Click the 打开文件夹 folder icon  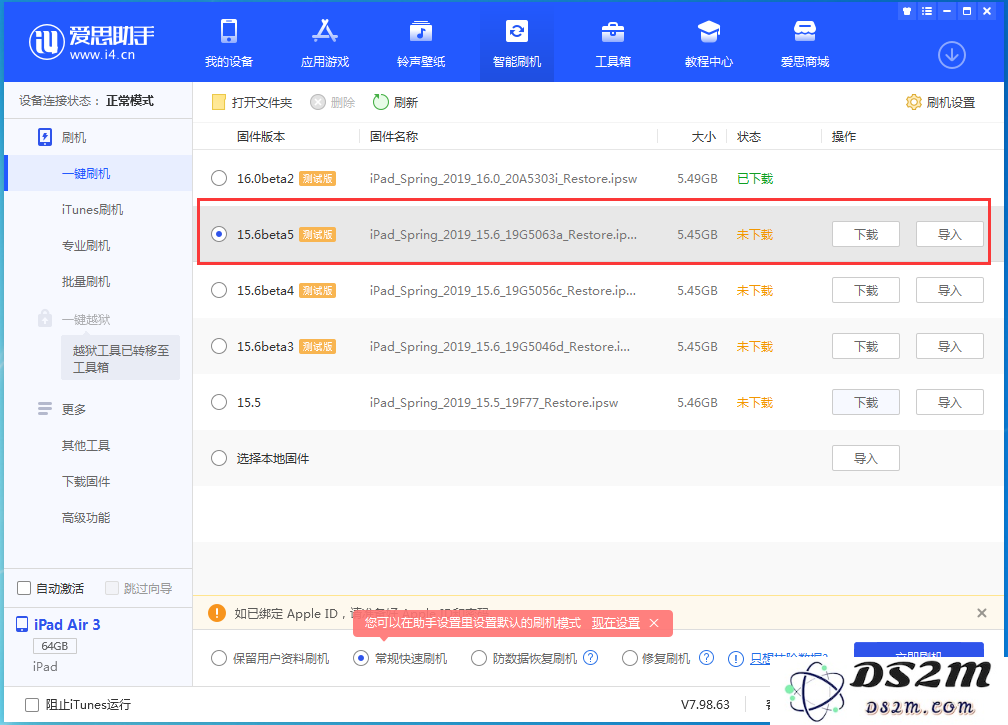click(219, 102)
